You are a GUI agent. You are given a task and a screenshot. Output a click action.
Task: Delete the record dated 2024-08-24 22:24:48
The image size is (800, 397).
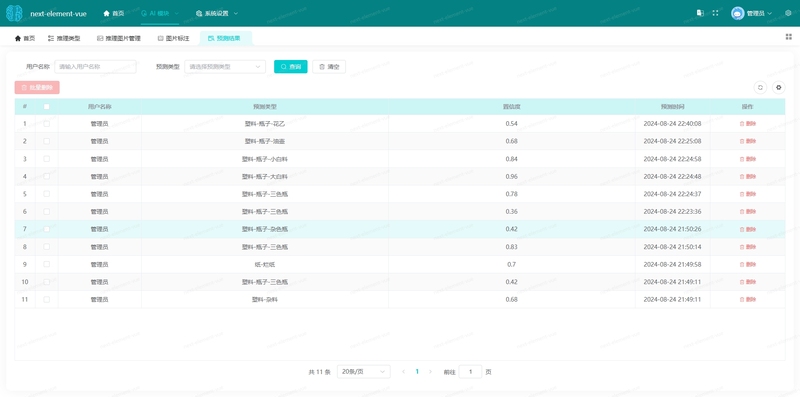point(748,176)
